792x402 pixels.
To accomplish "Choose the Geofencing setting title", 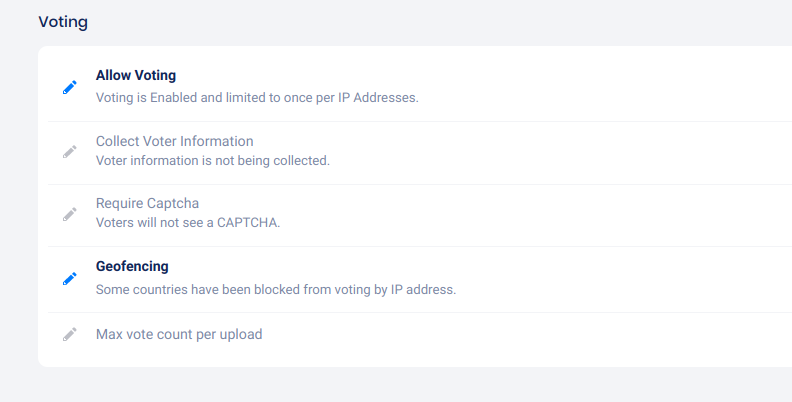I will coord(132,266).
